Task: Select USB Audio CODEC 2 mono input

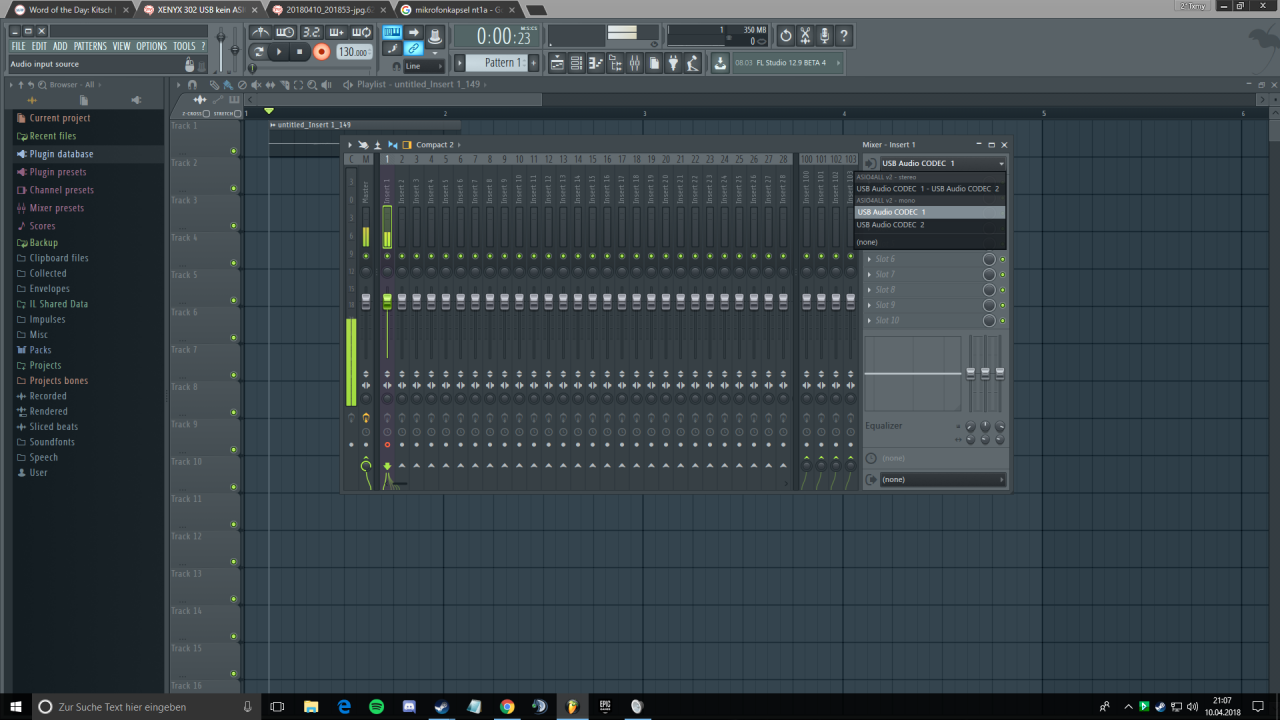Action: [x=930, y=225]
